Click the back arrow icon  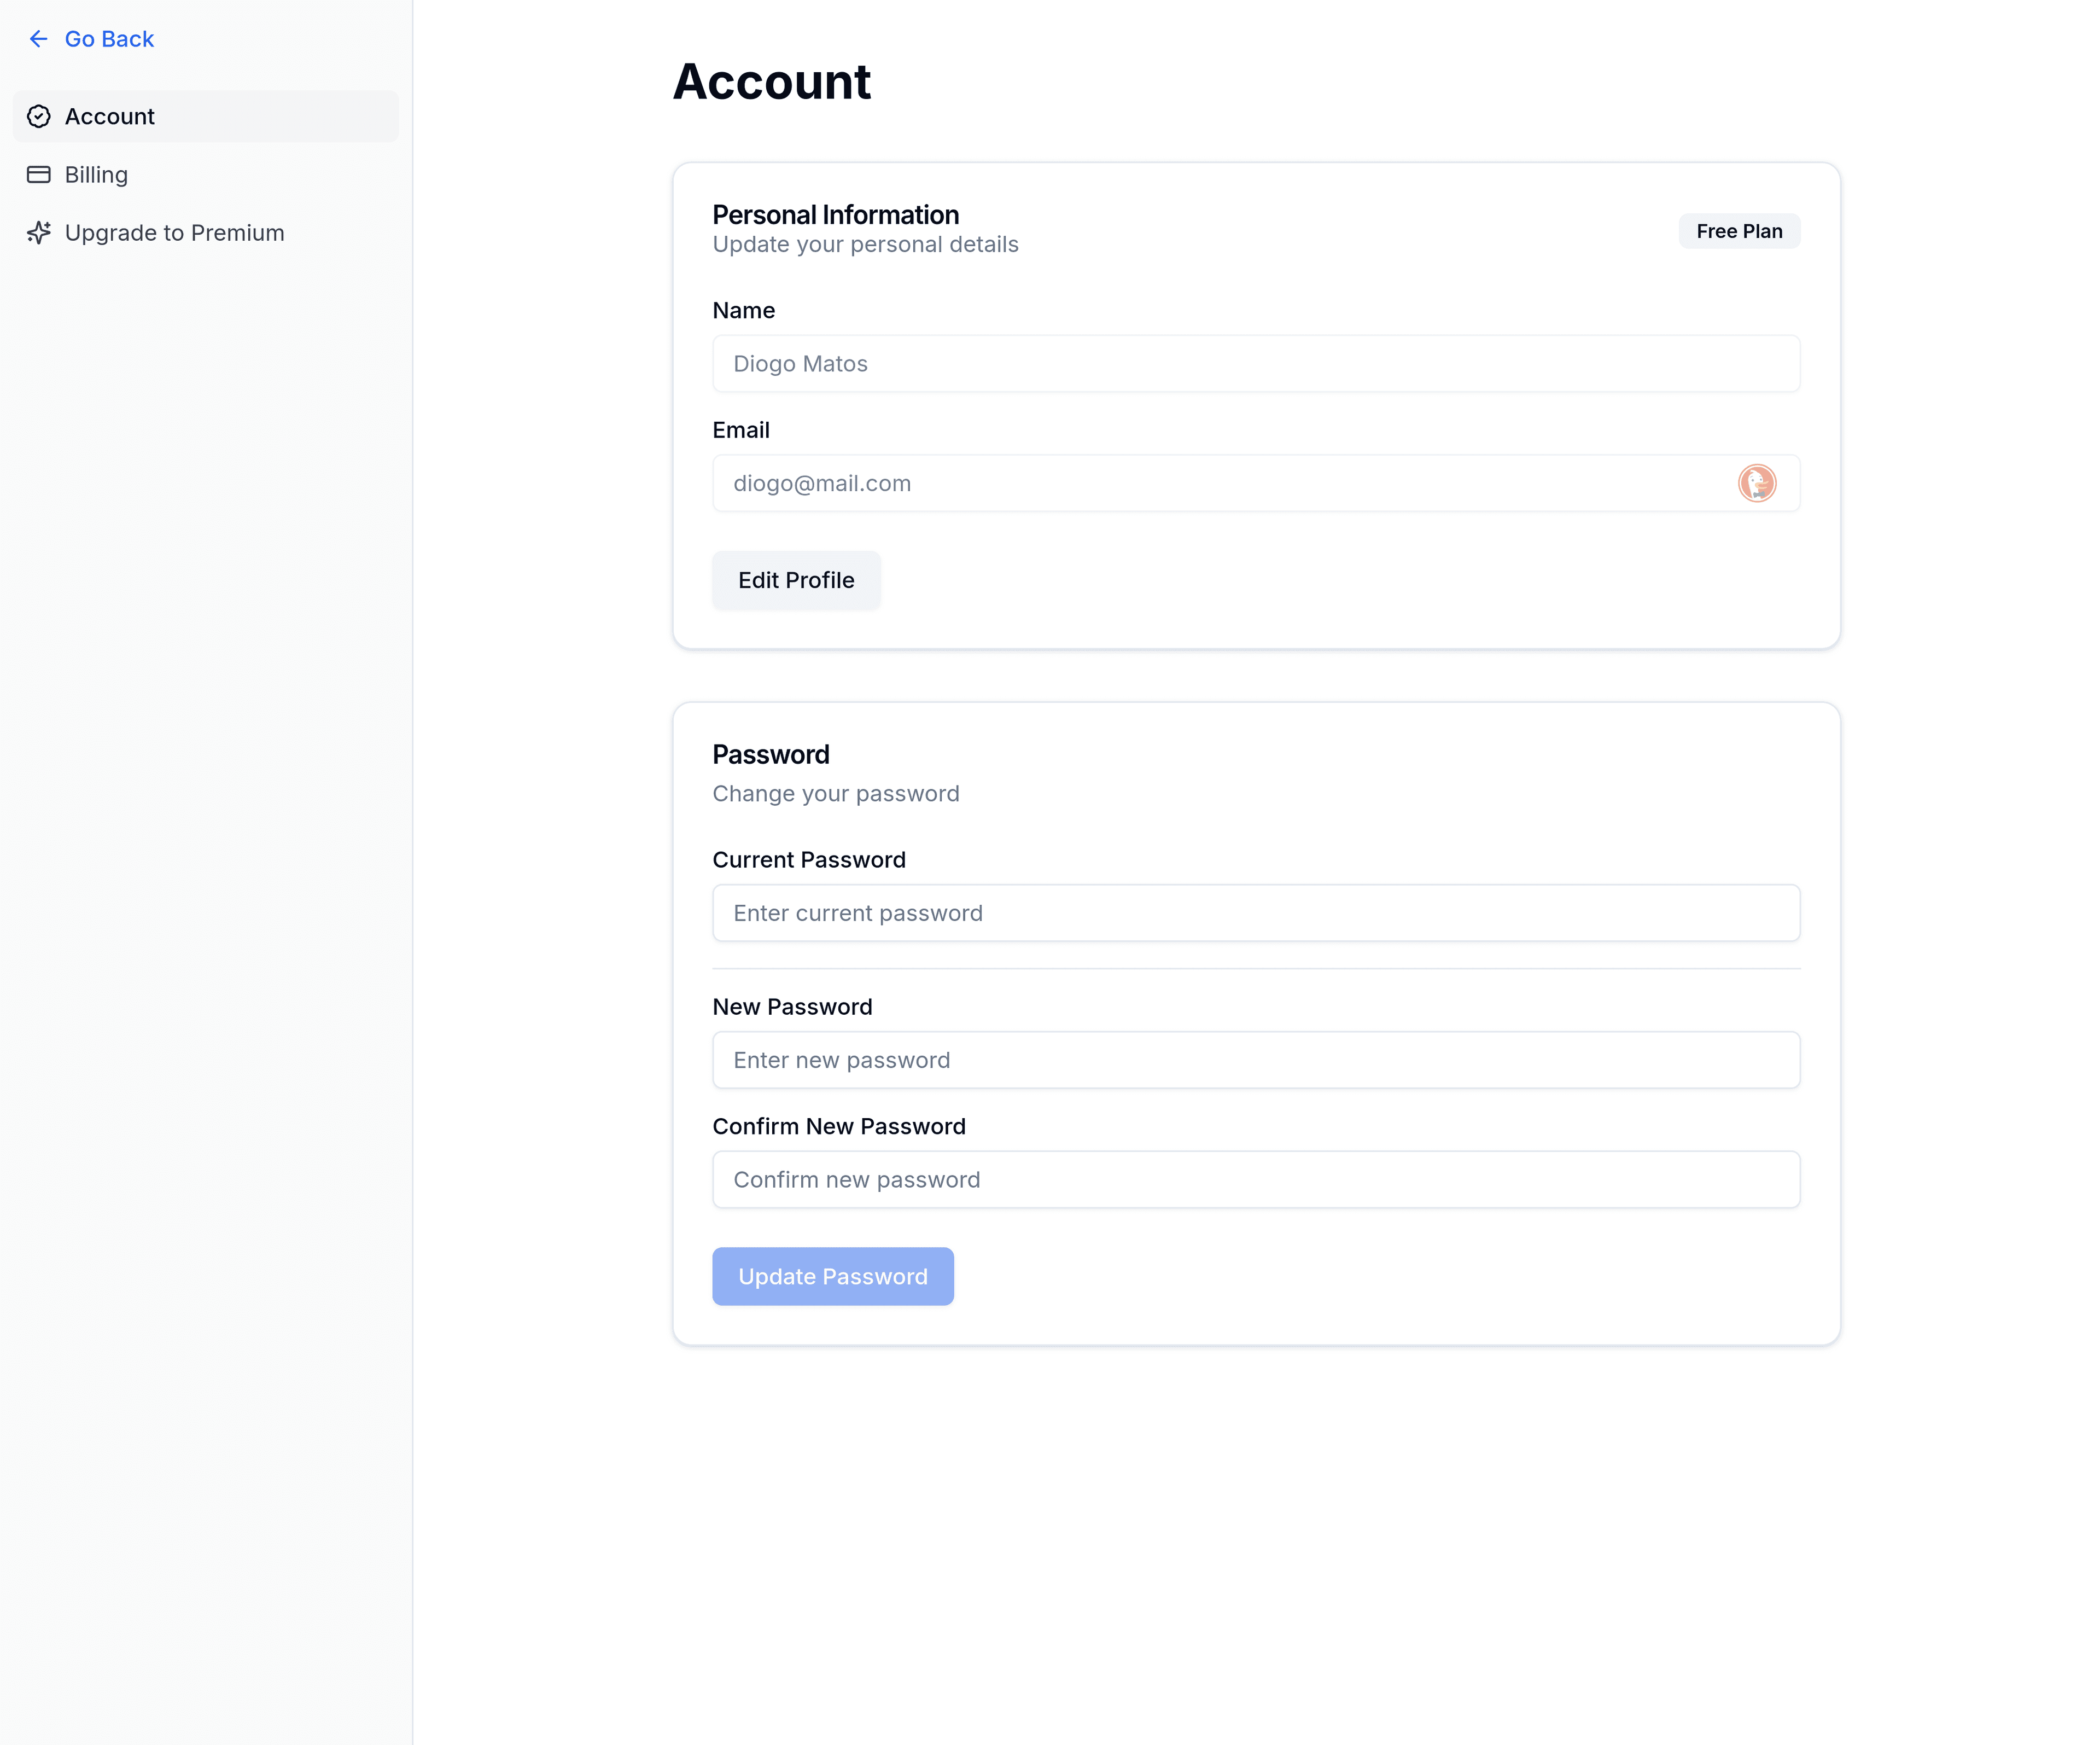pyautogui.click(x=38, y=39)
